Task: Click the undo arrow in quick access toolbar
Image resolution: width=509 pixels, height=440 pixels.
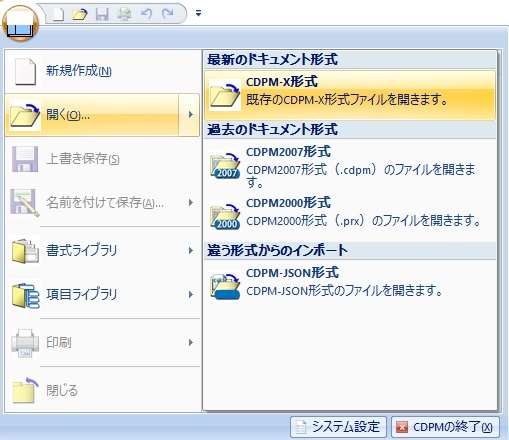Action: click(146, 14)
